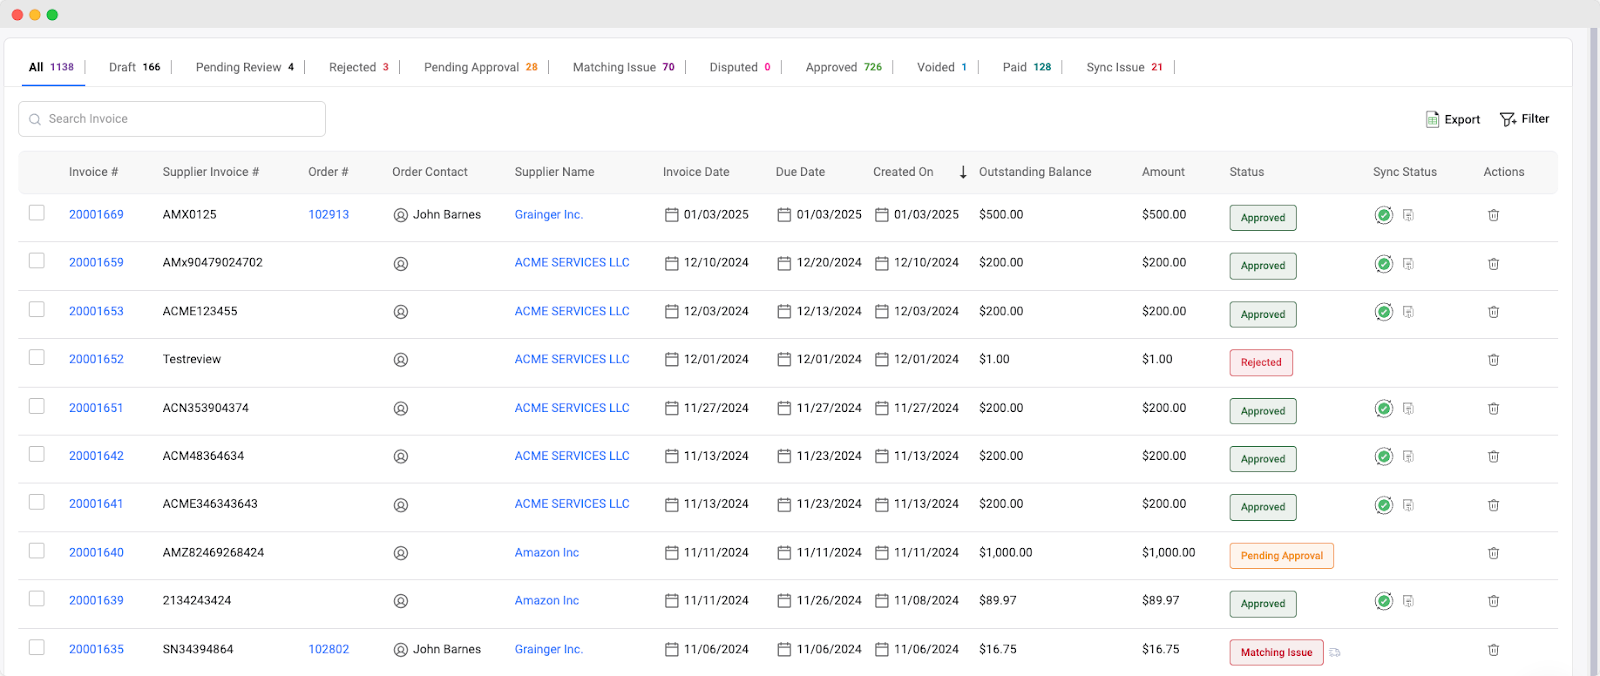The height and width of the screenshot is (676, 1600).
Task: Switch to the Pending Approval tab
Action: (480, 67)
